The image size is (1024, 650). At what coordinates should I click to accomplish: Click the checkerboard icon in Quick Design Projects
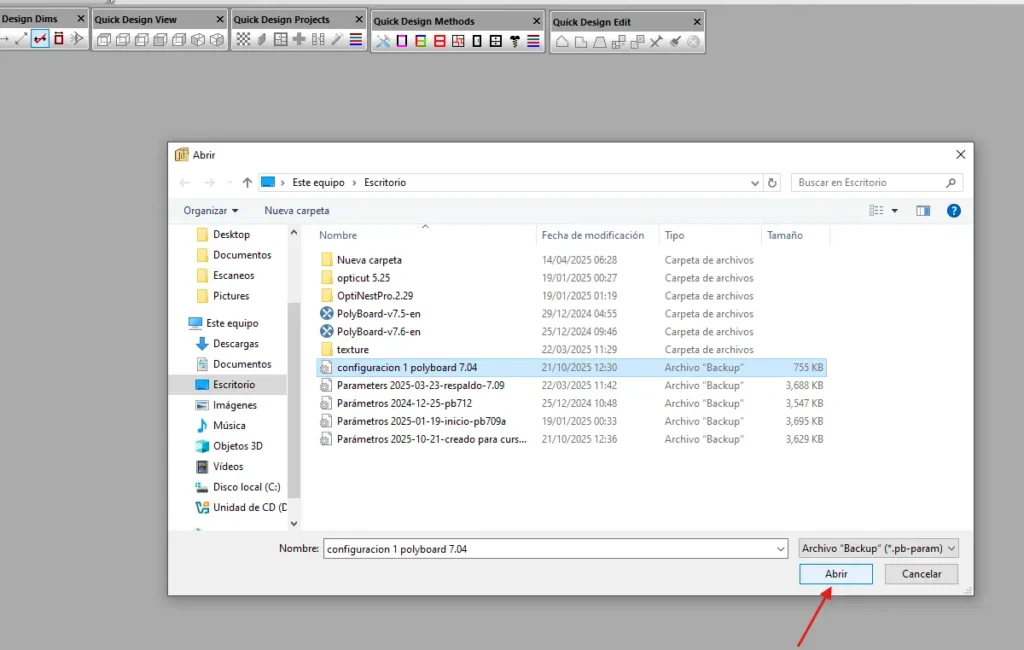(243, 40)
